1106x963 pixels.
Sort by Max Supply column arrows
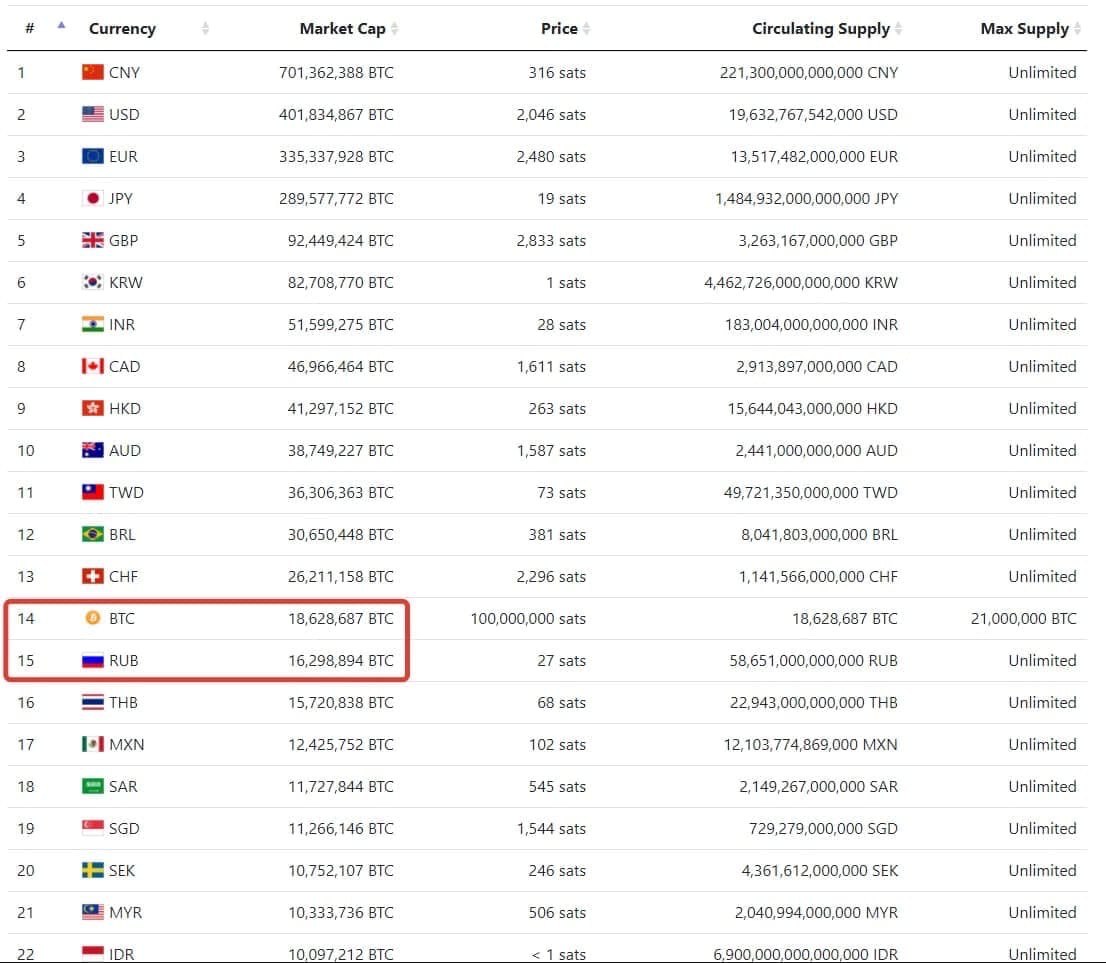1077,28
